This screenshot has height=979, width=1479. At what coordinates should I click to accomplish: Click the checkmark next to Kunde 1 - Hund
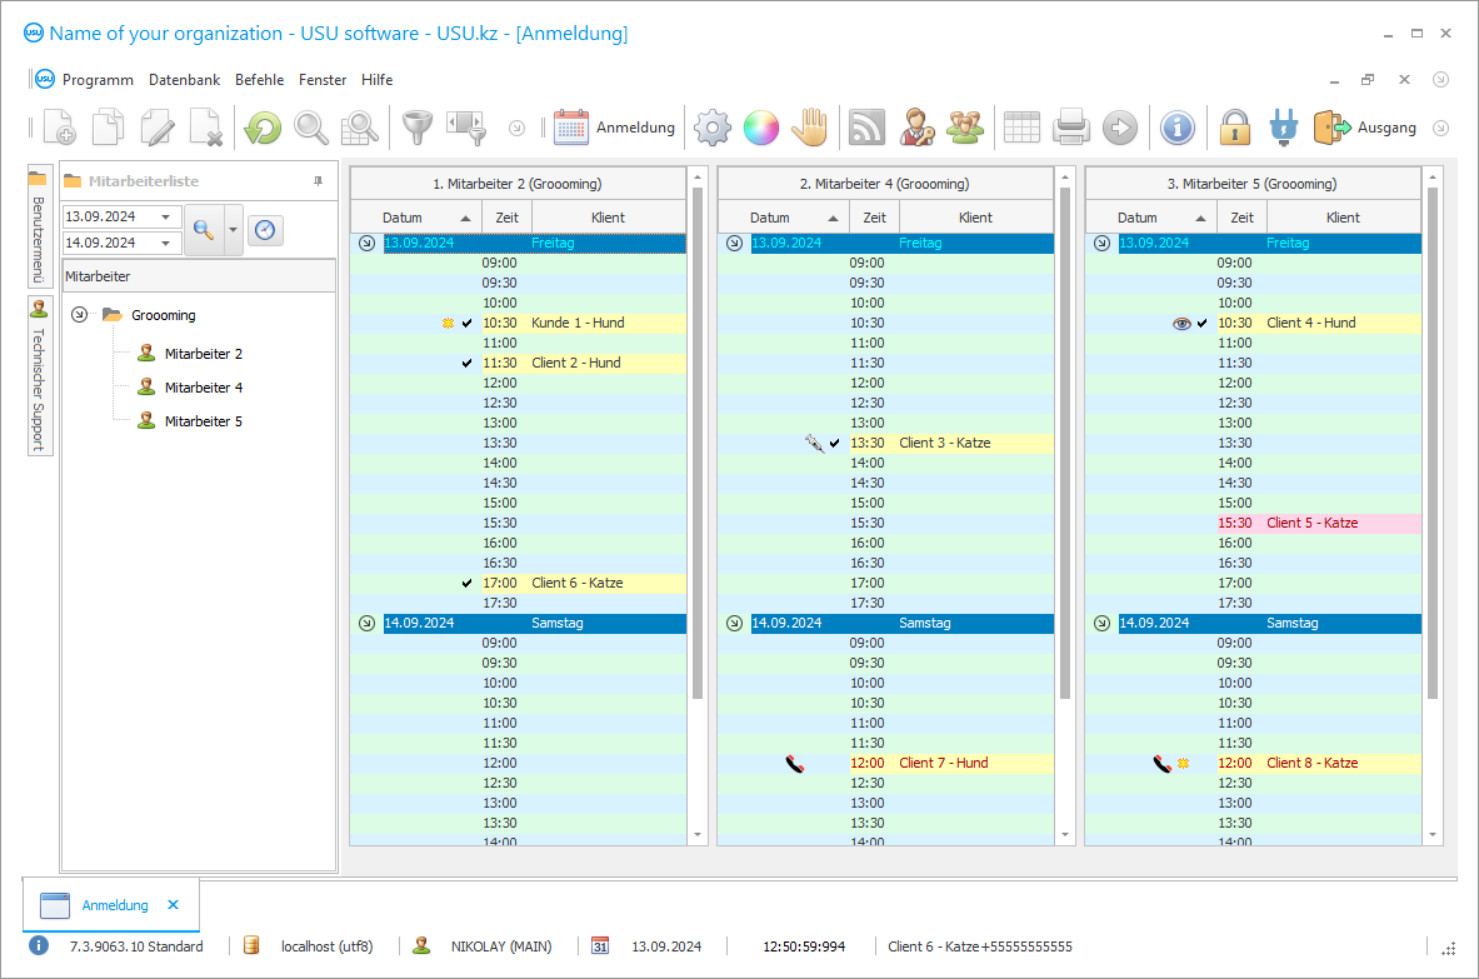click(466, 323)
